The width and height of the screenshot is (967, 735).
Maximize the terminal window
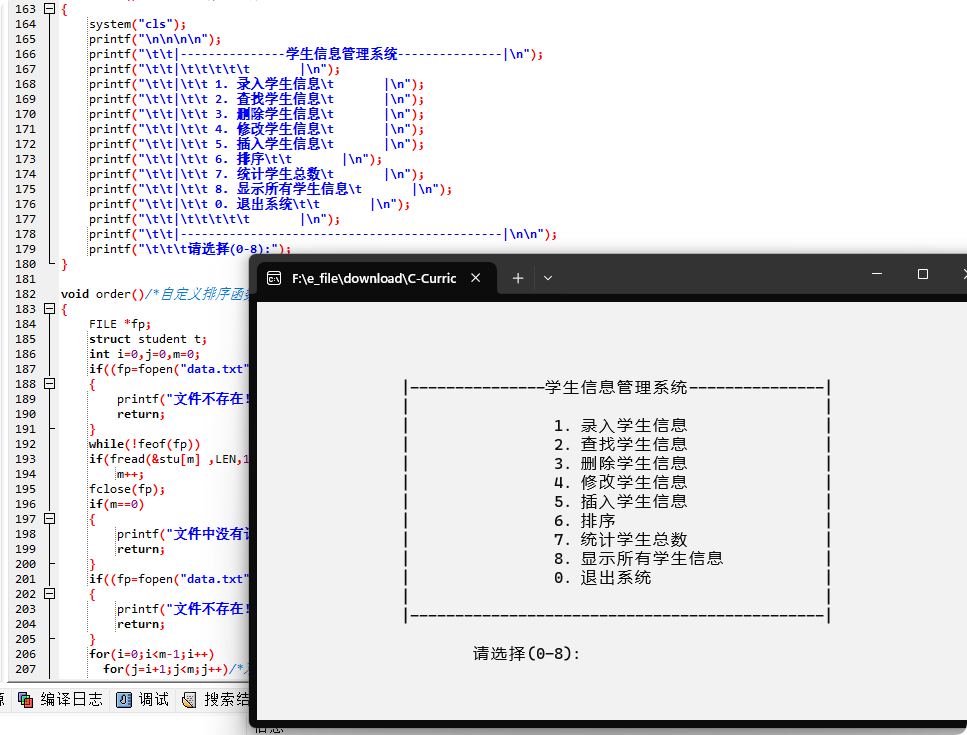pos(923,274)
